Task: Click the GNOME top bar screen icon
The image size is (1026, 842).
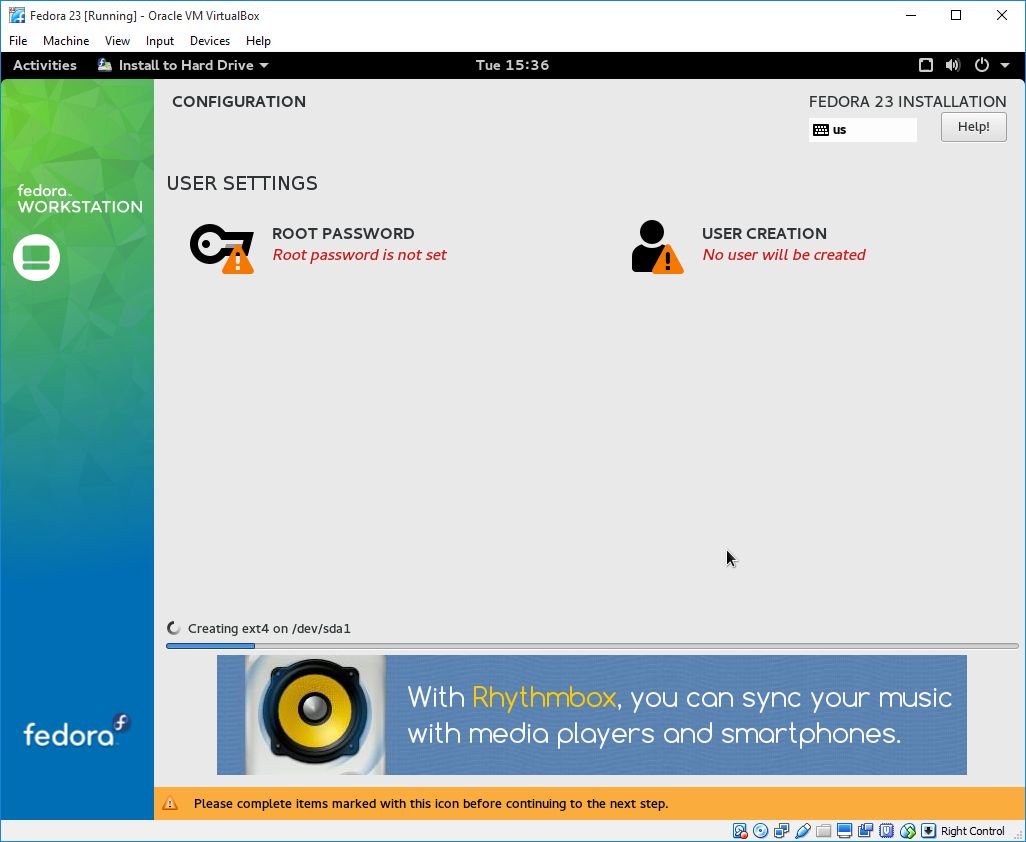Action: (925, 65)
